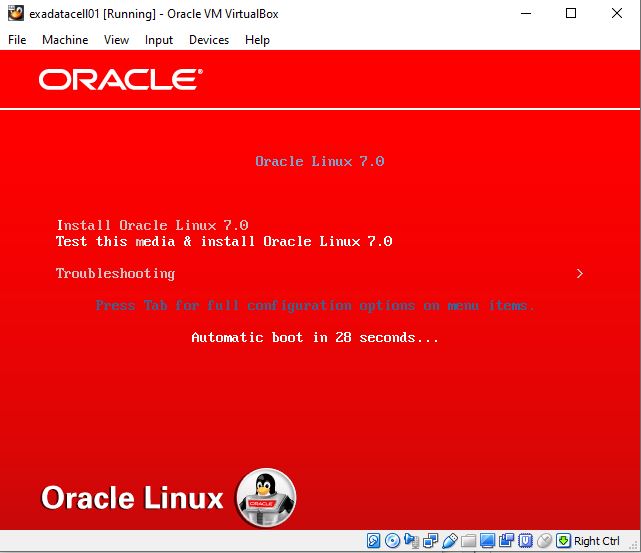The height and width of the screenshot is (553, 641).
Task: Click the Oracle Linux 7.0 heading
Action: [320, 161]
